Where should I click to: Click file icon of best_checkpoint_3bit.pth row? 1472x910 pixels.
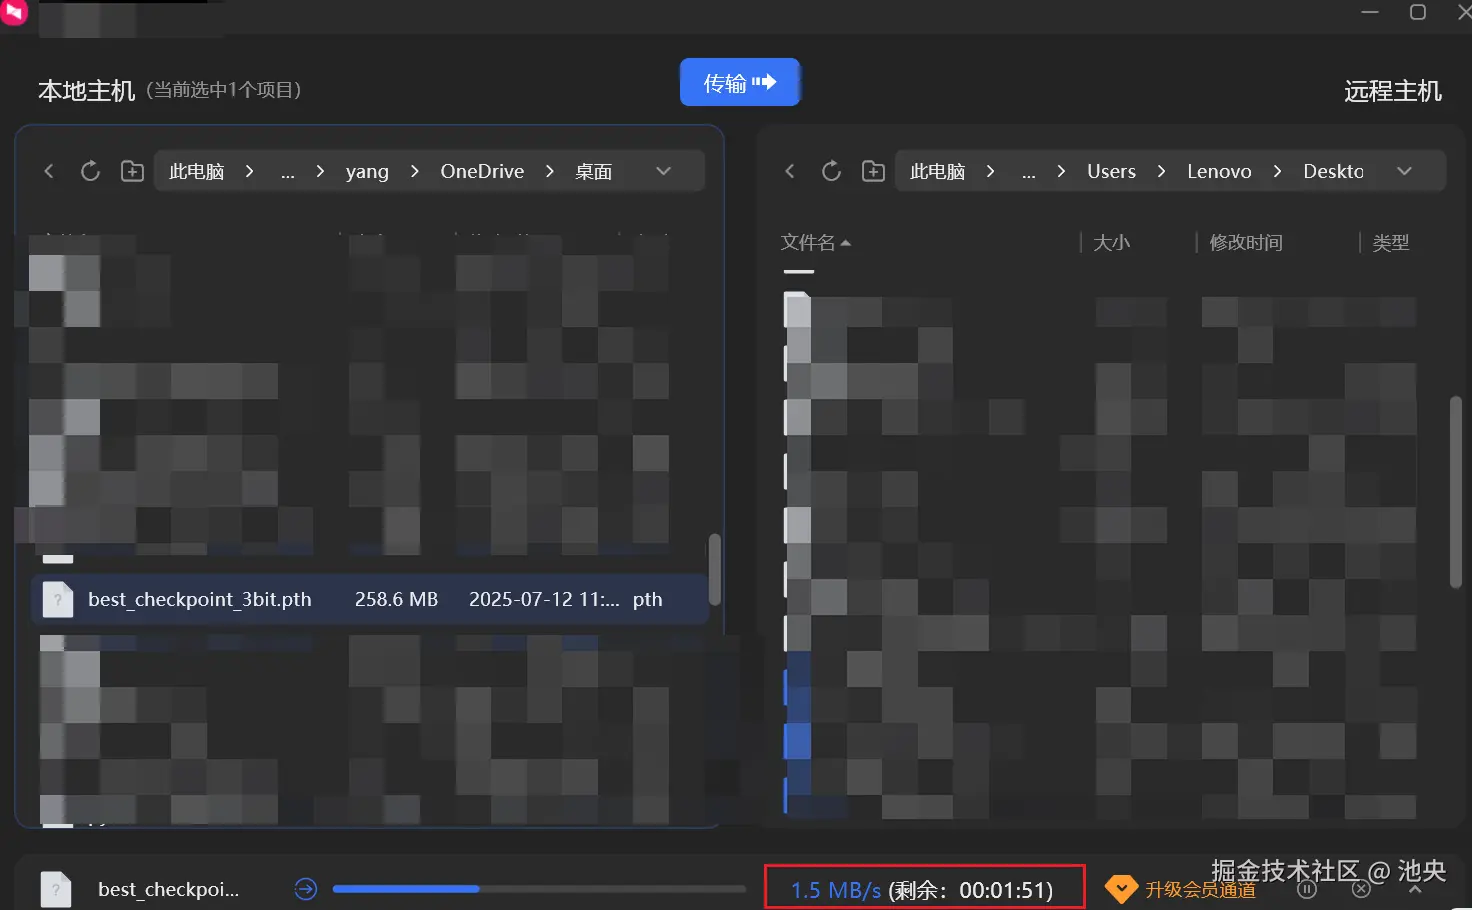(58, 599)
